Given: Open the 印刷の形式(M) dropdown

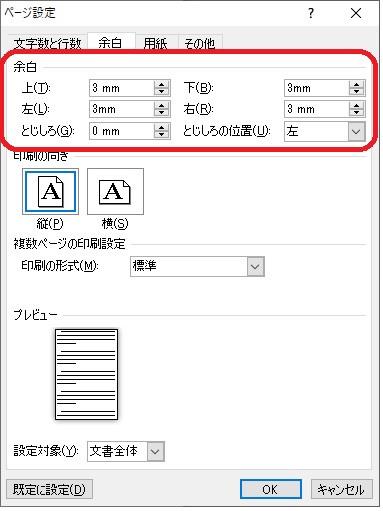Looking at the screenshot, I should [255, 266].
